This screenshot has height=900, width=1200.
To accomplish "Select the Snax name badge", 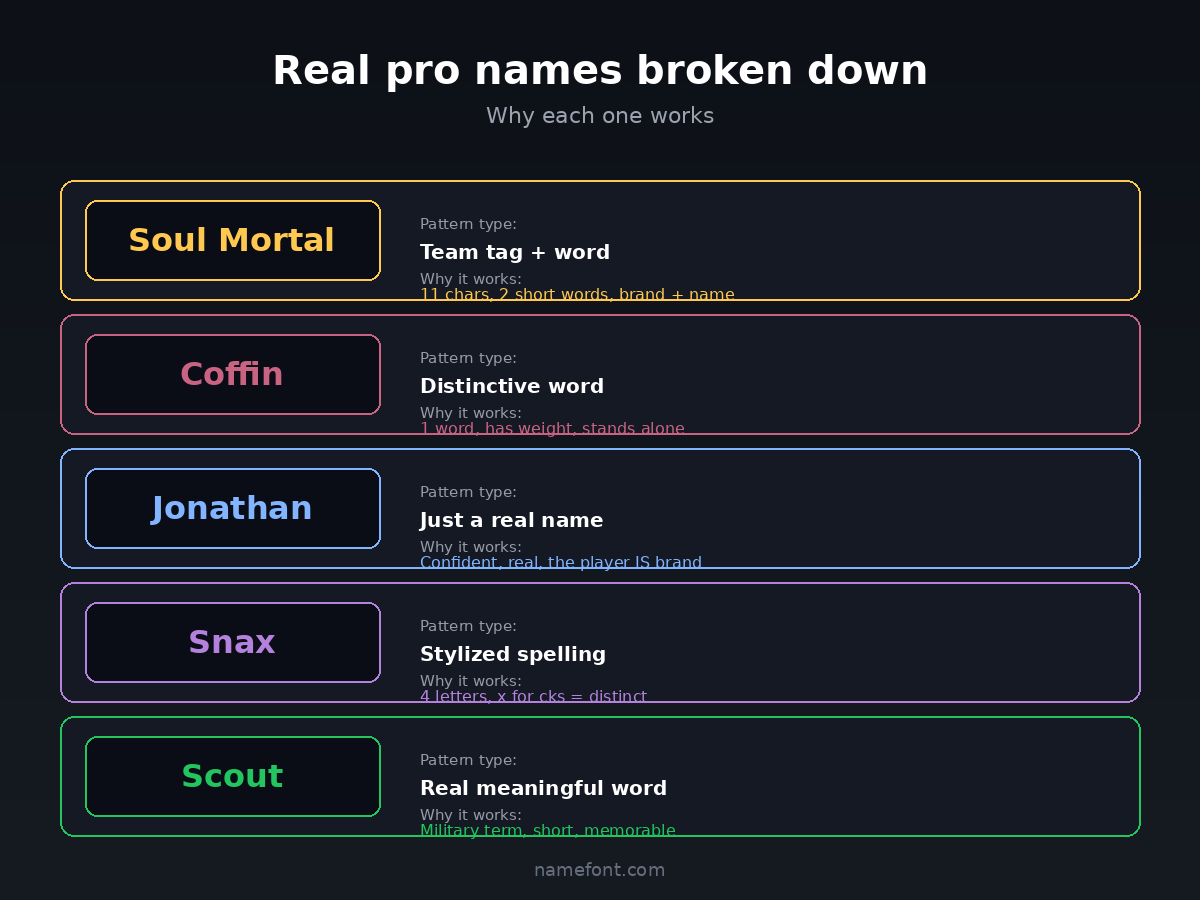I will point(232,643).
